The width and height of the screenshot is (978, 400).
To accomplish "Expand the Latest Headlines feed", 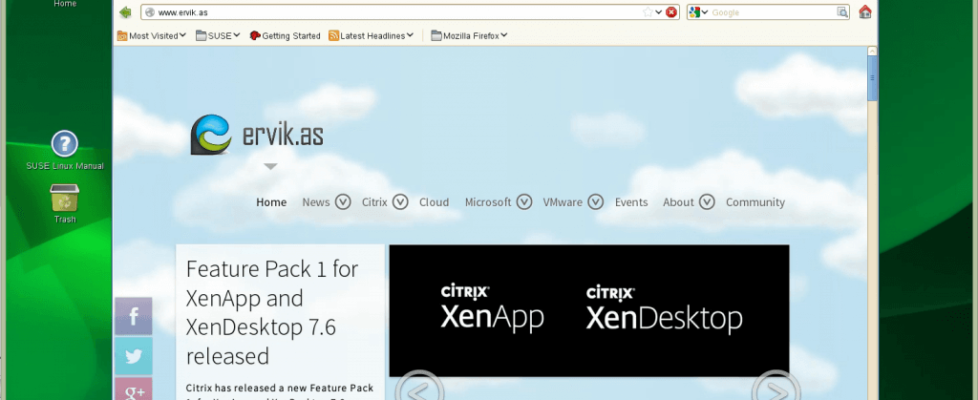I will pyautogui.click(x=371, y=36).
